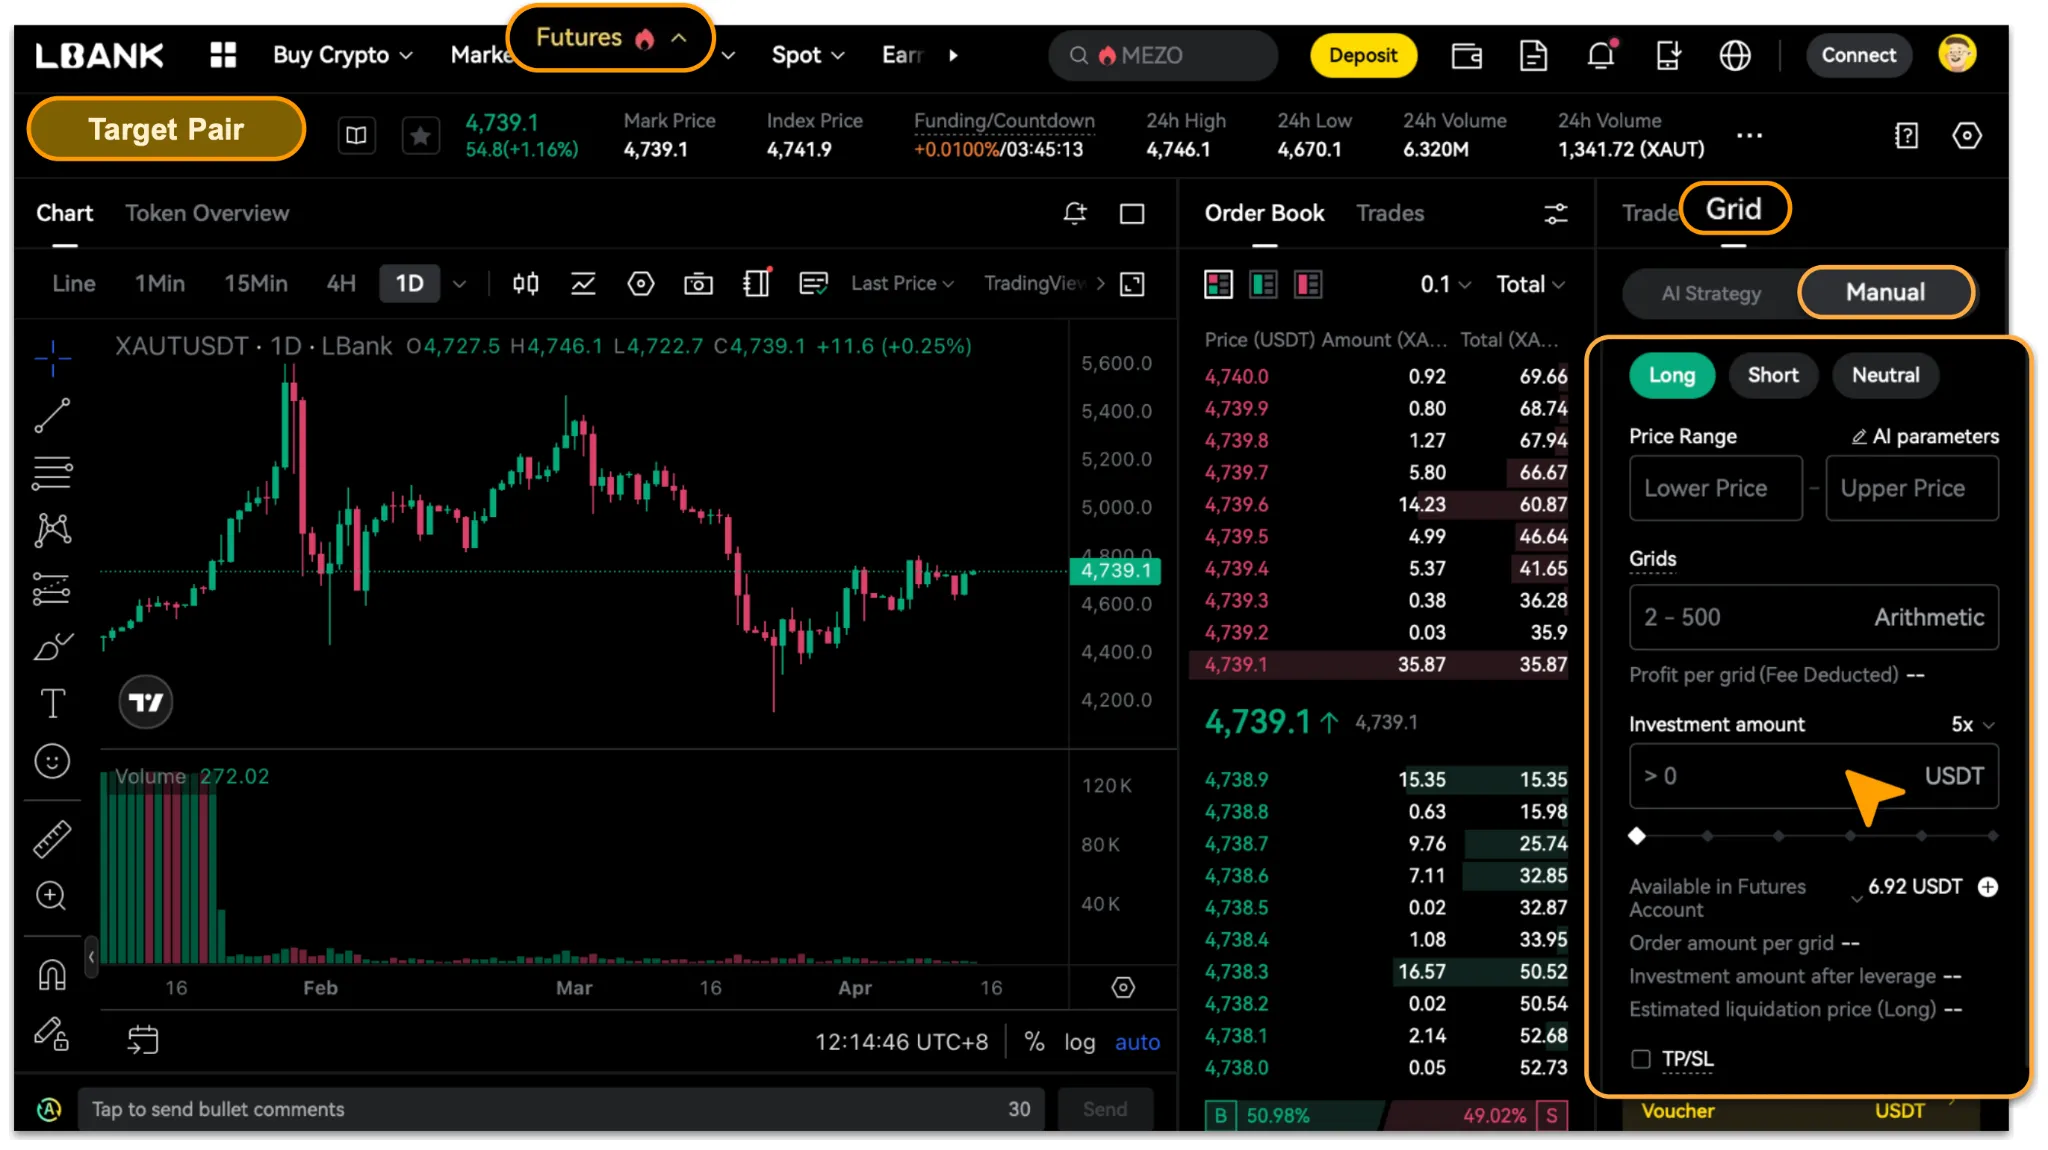Viewport: 2048px width, 1150px height.
Task: Select the Short direction option
Action: pos(1772,375)
